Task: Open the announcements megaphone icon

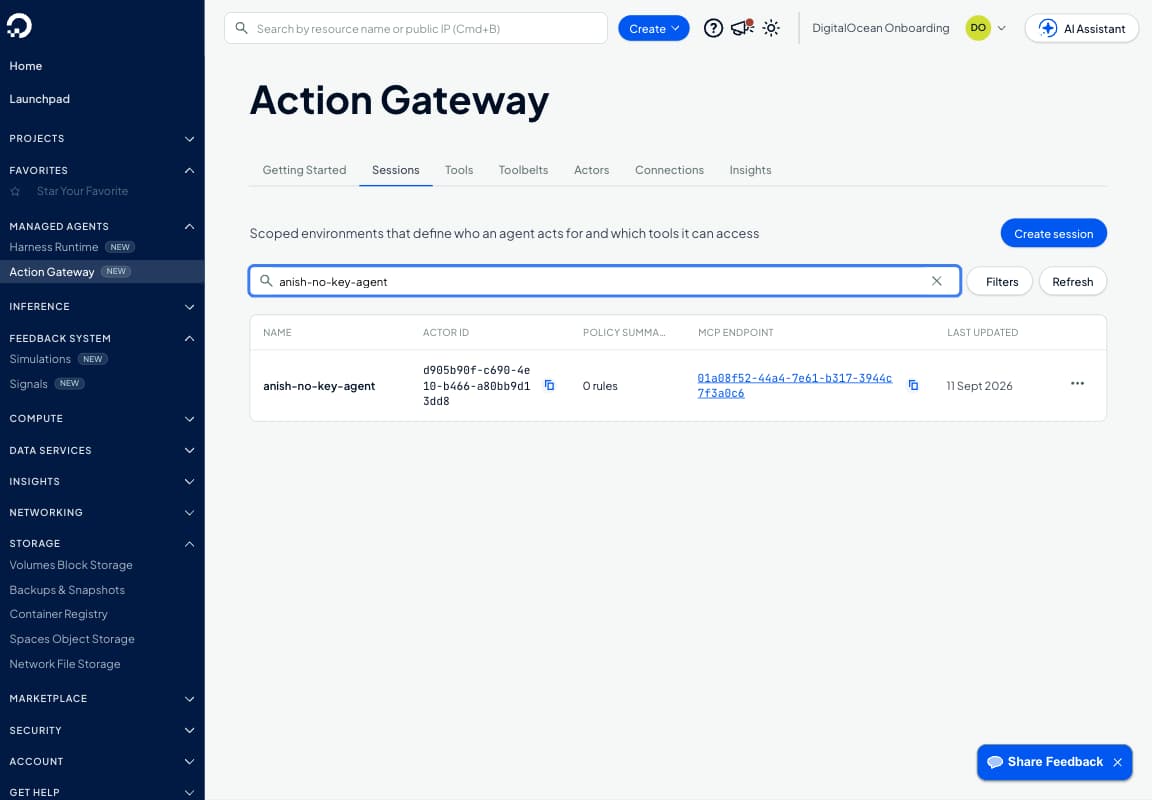Action: [x=742, y=28]
